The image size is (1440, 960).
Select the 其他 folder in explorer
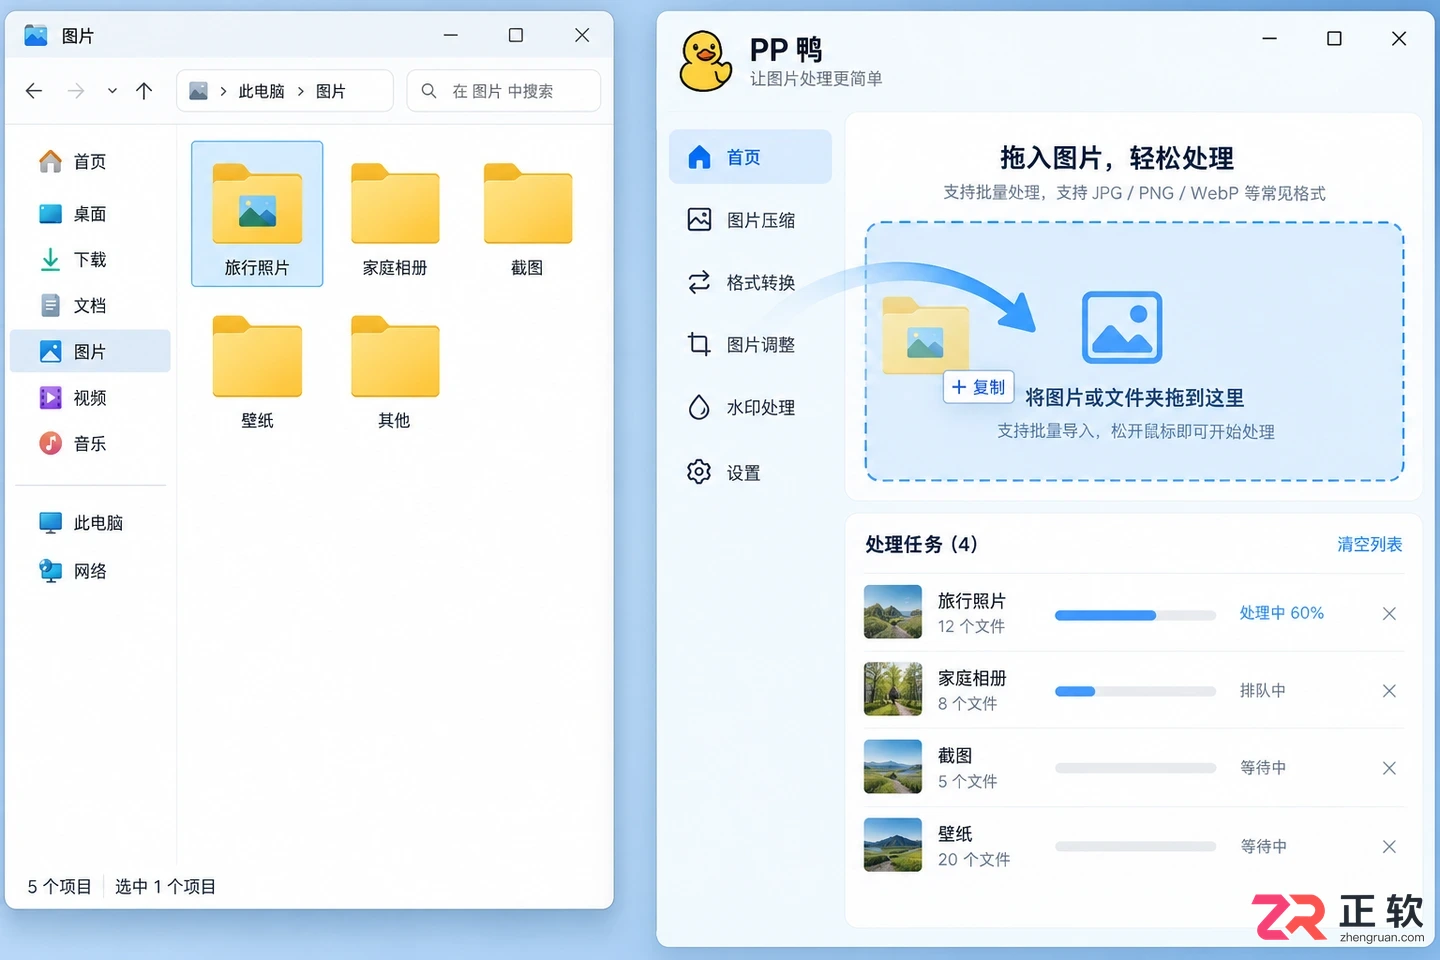[x=395, y=371]
